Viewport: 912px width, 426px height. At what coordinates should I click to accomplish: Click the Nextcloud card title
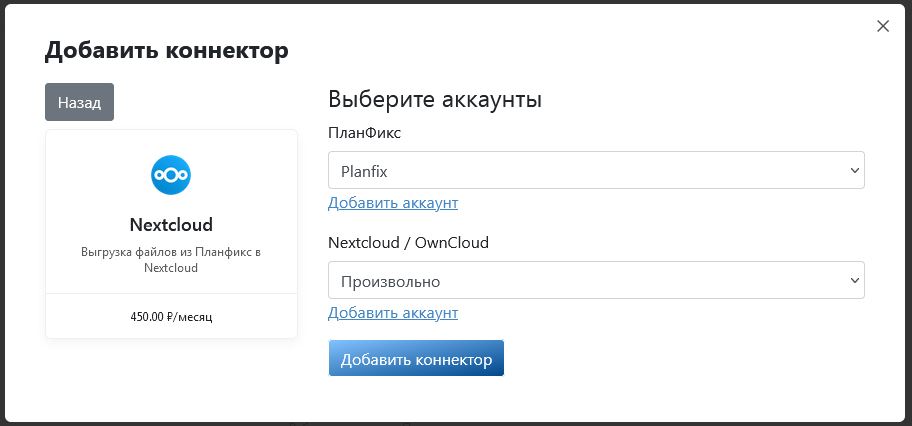171,225
